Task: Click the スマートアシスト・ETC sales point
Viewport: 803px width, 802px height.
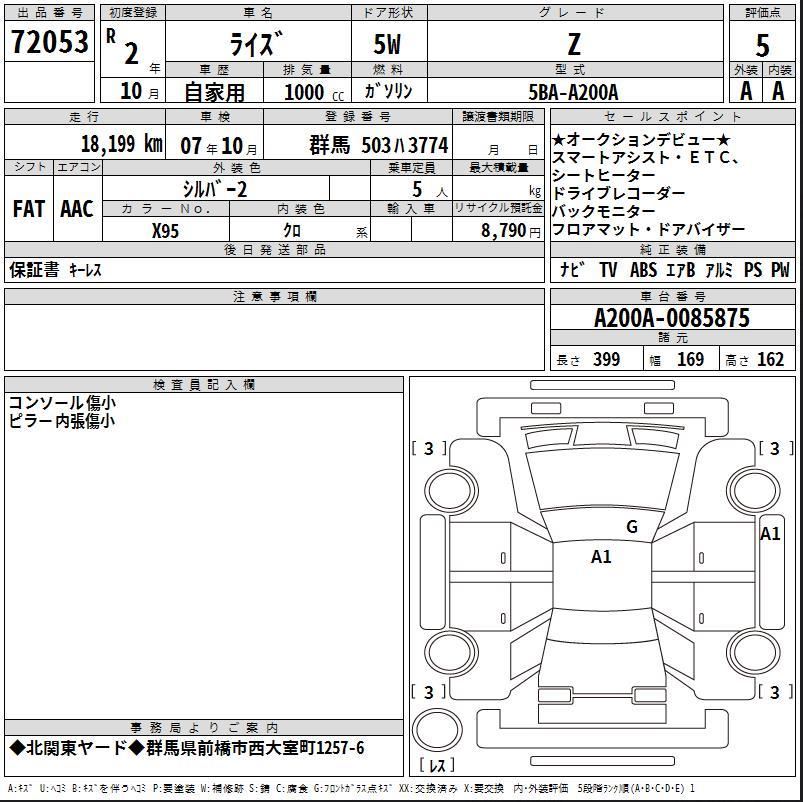Action: 645,158
